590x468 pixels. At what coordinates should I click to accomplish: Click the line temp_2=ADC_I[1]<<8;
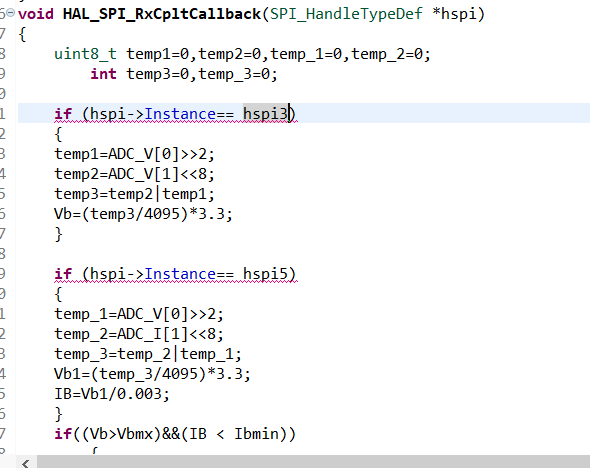click(139, 334)
